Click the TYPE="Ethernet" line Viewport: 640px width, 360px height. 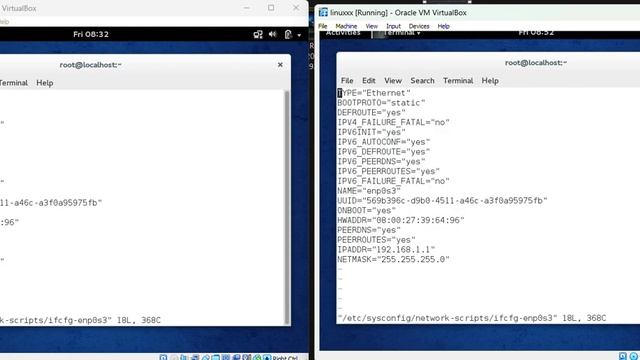tap(374, 93)
